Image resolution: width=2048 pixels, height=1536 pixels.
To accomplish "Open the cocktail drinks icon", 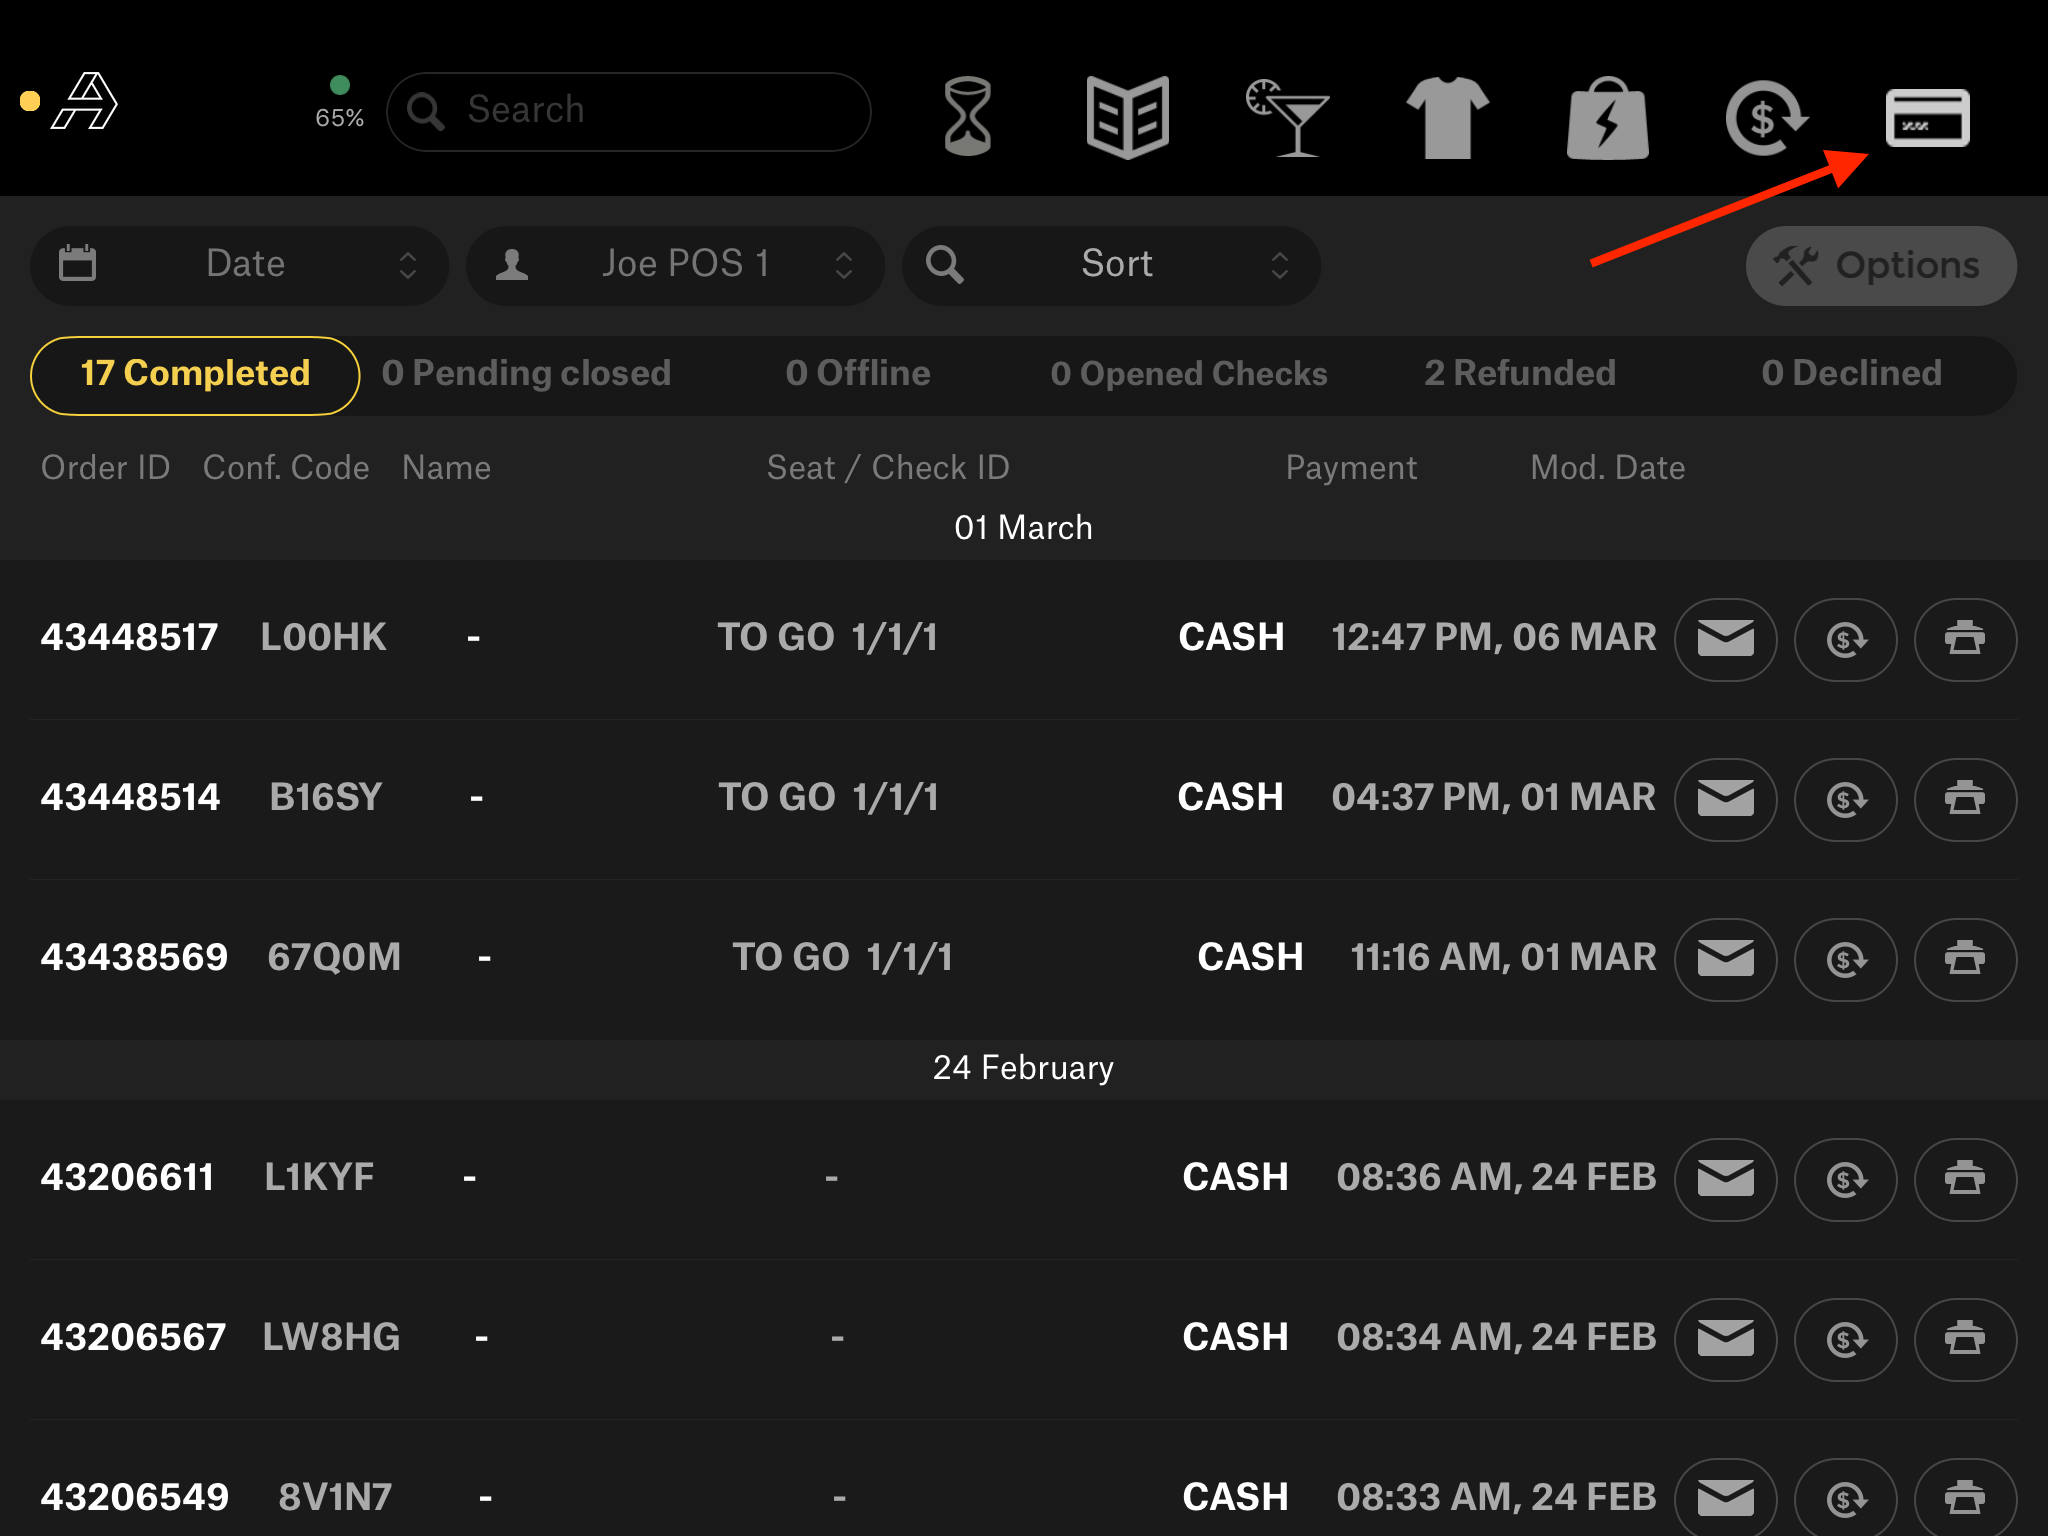I will click(1288, 116).
